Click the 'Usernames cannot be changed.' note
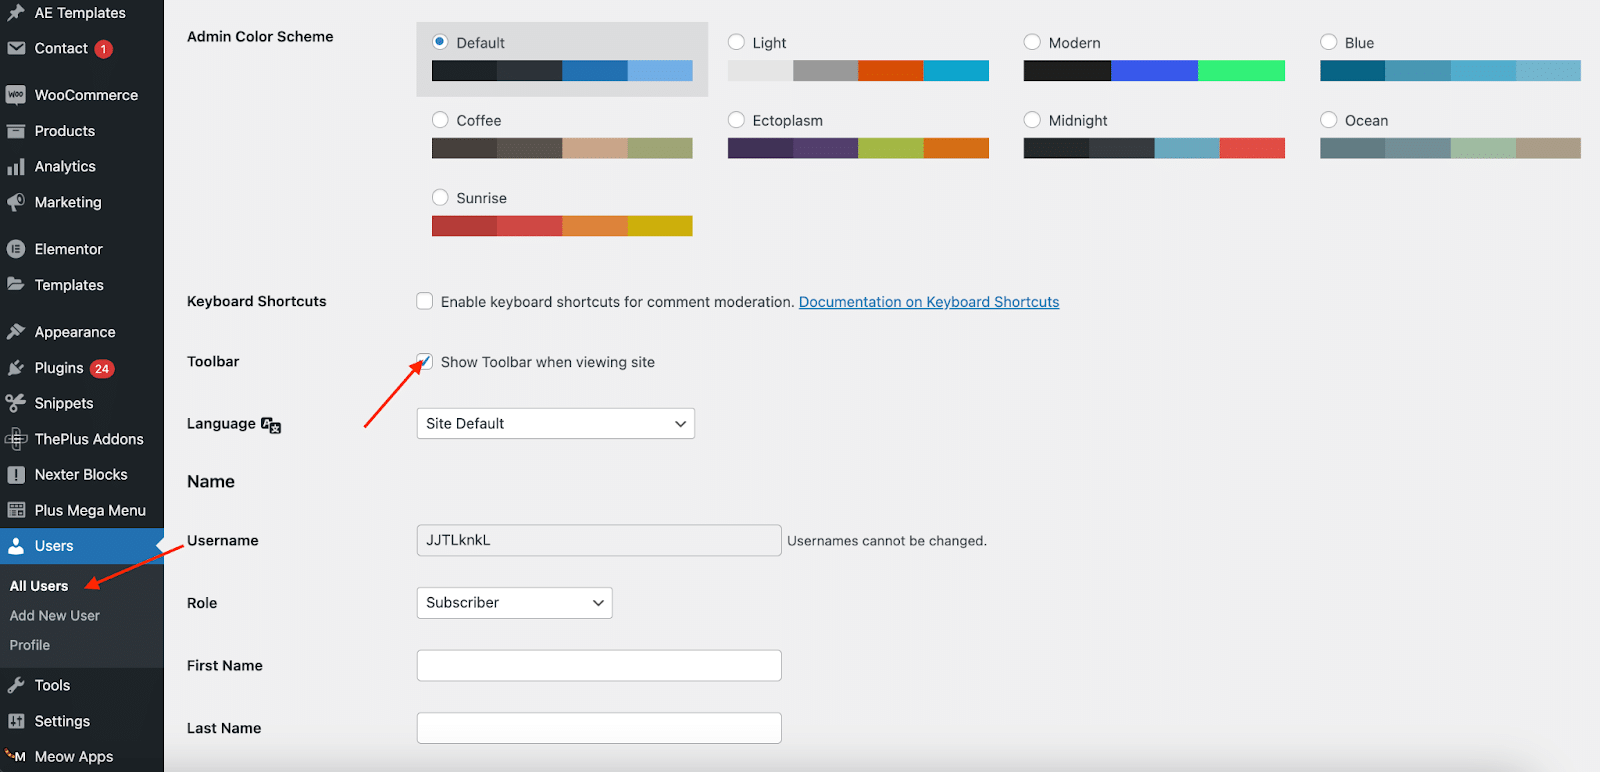 tap(887, 541)
